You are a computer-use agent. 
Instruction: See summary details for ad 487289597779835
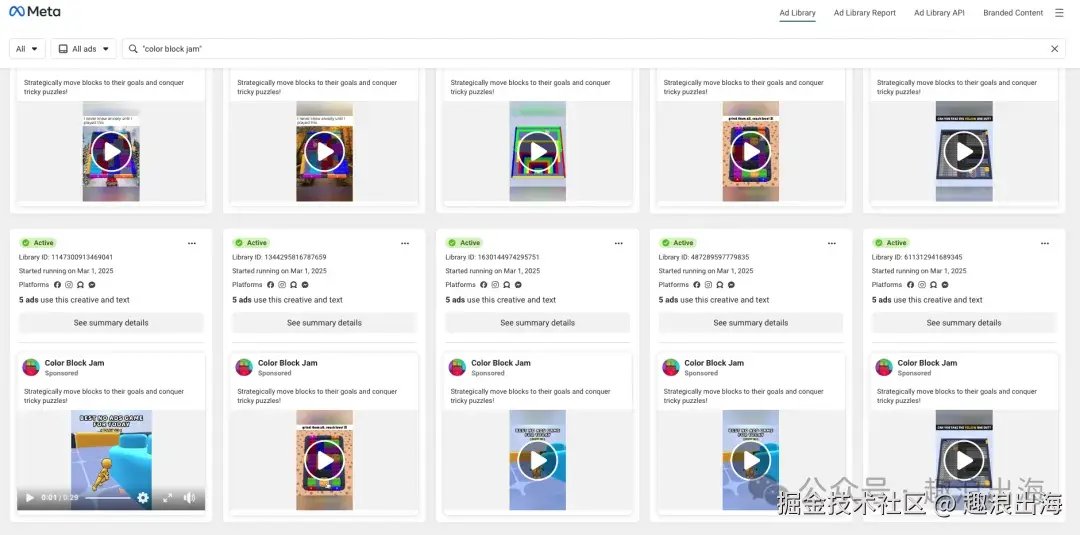point(751,322)
